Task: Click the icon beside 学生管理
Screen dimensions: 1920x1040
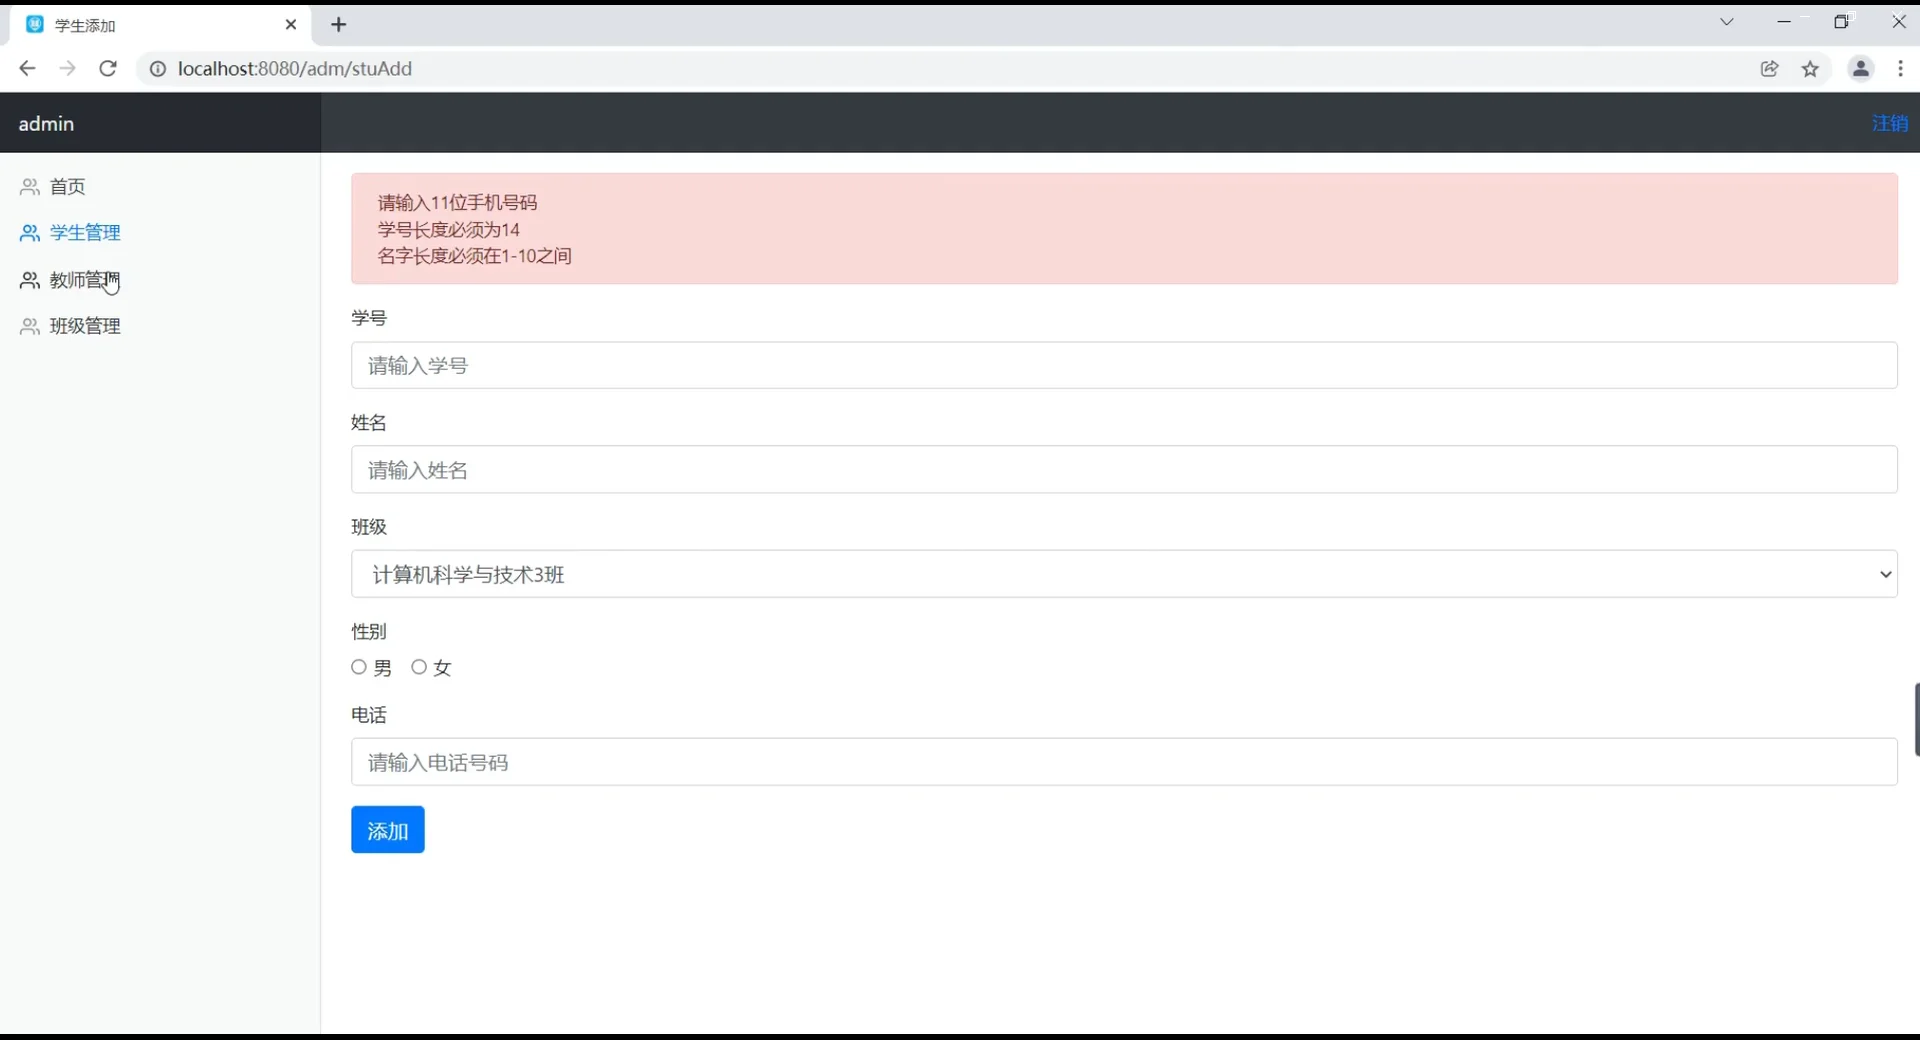Action: [x=30, y=233]
